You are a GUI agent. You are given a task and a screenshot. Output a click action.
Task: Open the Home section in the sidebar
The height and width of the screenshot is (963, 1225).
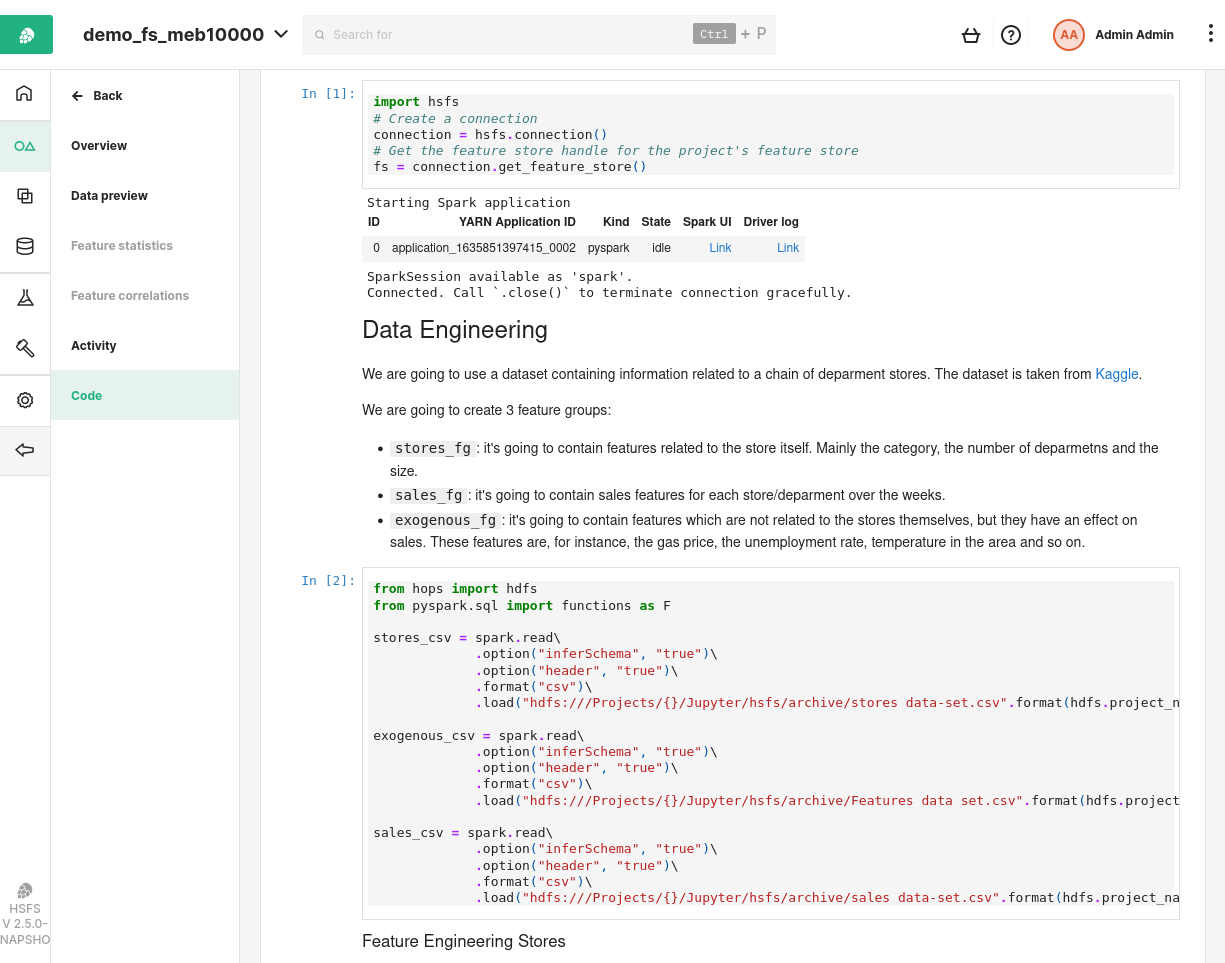pyautogui.click(x=25, y=93)
